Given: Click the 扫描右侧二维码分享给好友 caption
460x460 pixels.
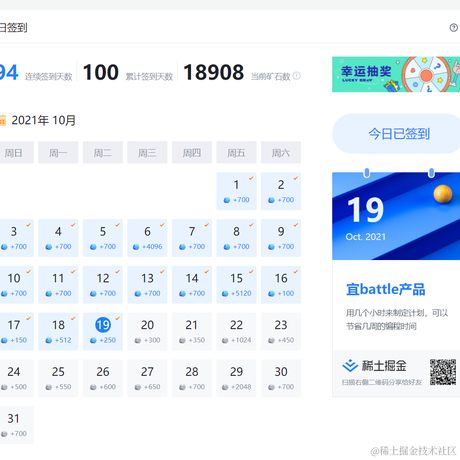Looking at the screenshot, I should coord(382,382).
